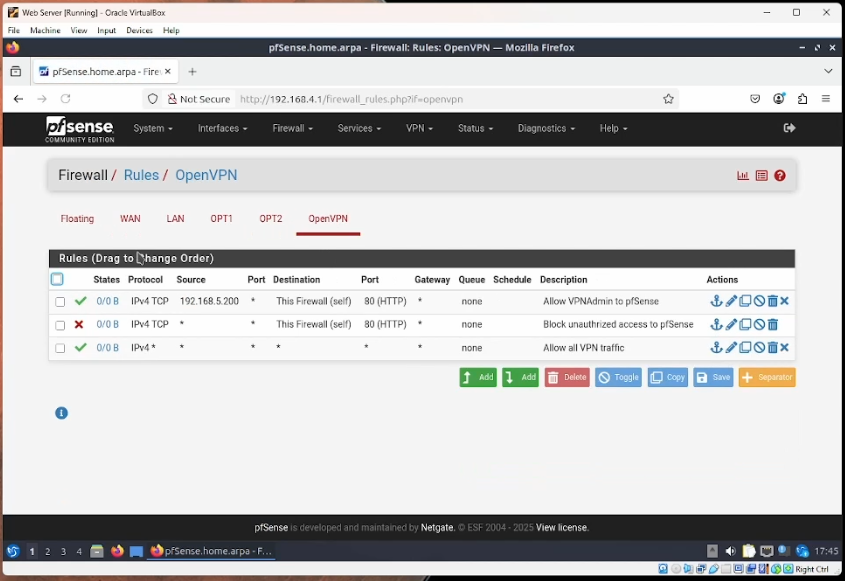Select checkbox for the Block unauthorized access rule
The width and height of the screenshot is (845, 581).
60,325
